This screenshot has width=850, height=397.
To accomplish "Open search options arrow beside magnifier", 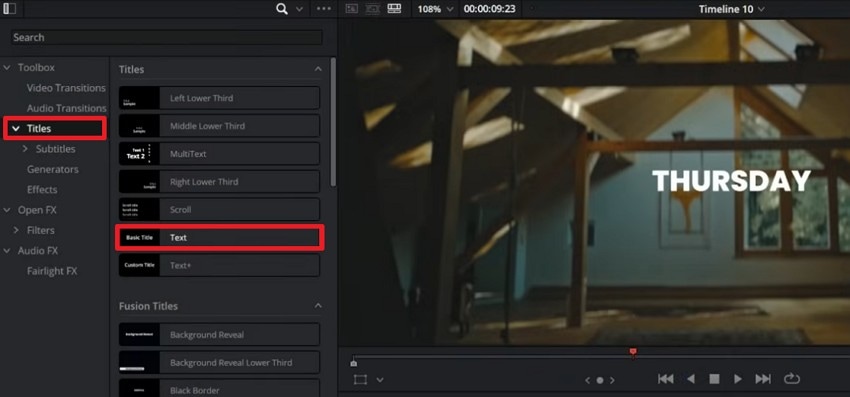I will 299,9.
